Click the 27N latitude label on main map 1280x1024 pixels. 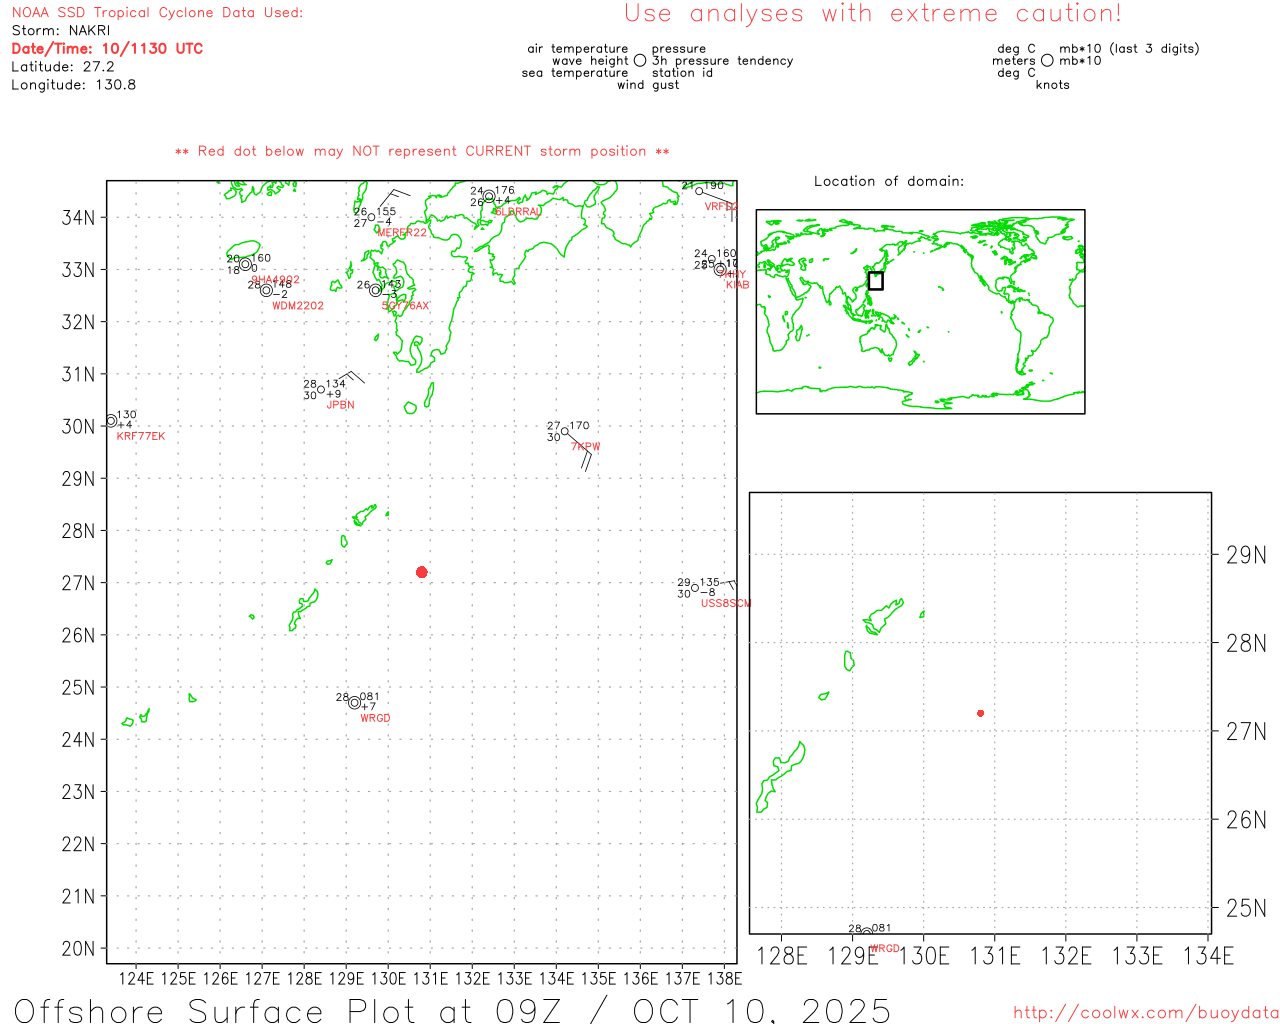point(79,583)
